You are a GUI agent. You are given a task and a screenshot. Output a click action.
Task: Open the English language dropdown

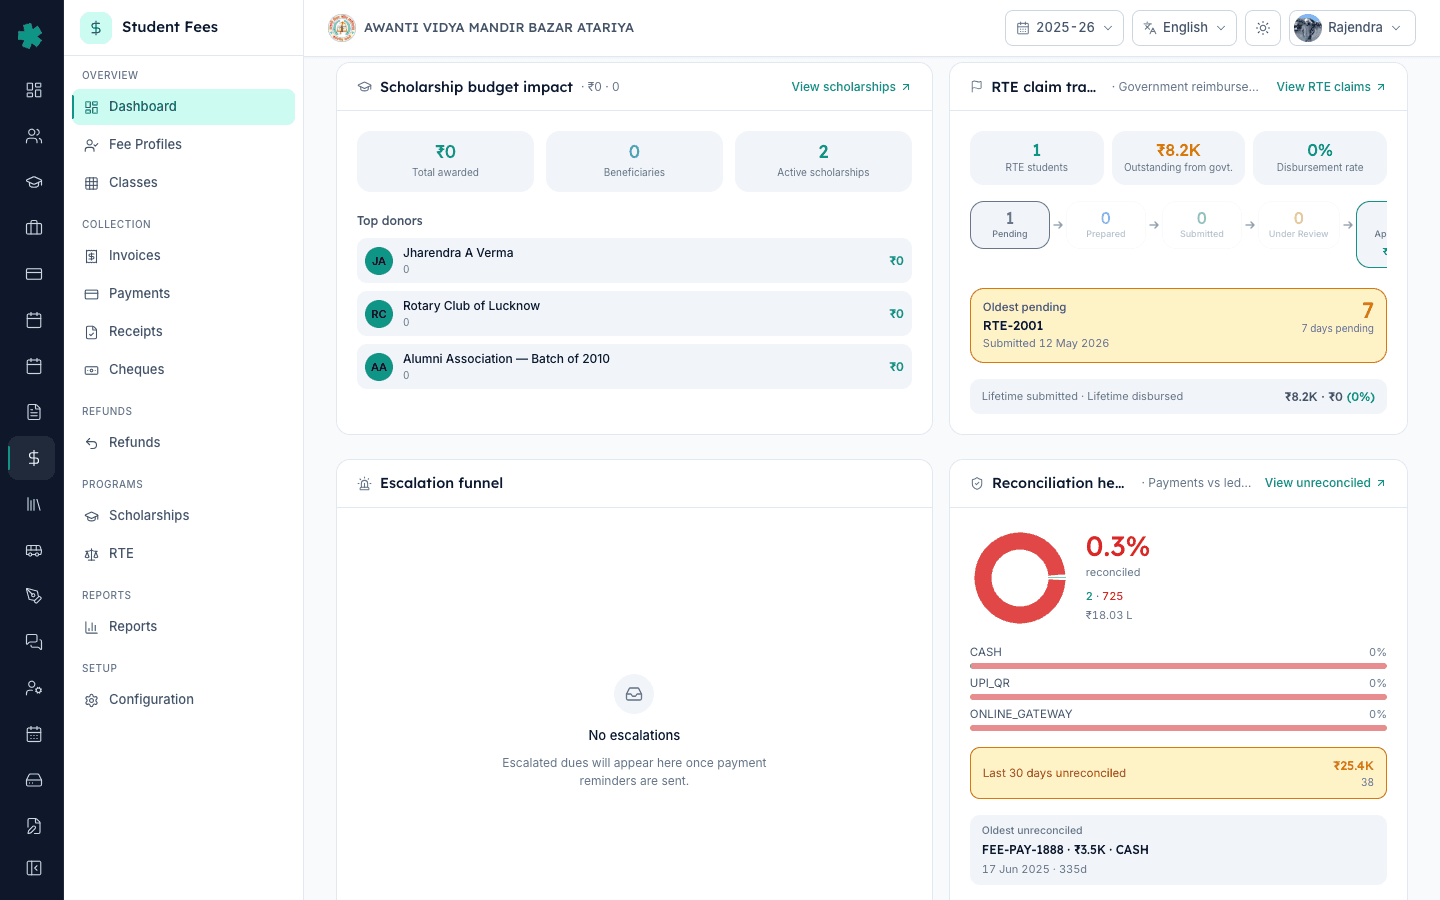(x=1184, y=28)
